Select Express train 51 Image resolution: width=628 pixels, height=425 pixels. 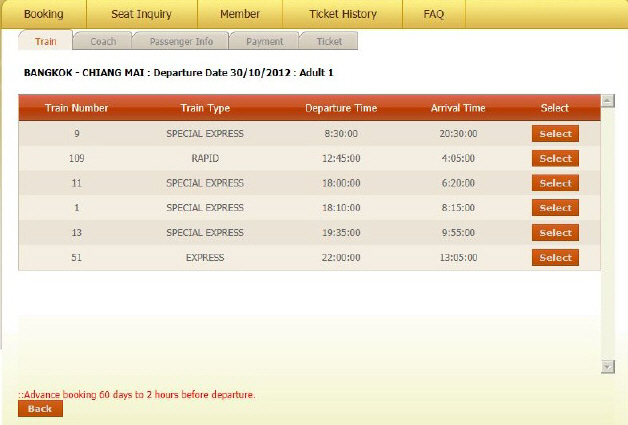[x=555, y=258]
